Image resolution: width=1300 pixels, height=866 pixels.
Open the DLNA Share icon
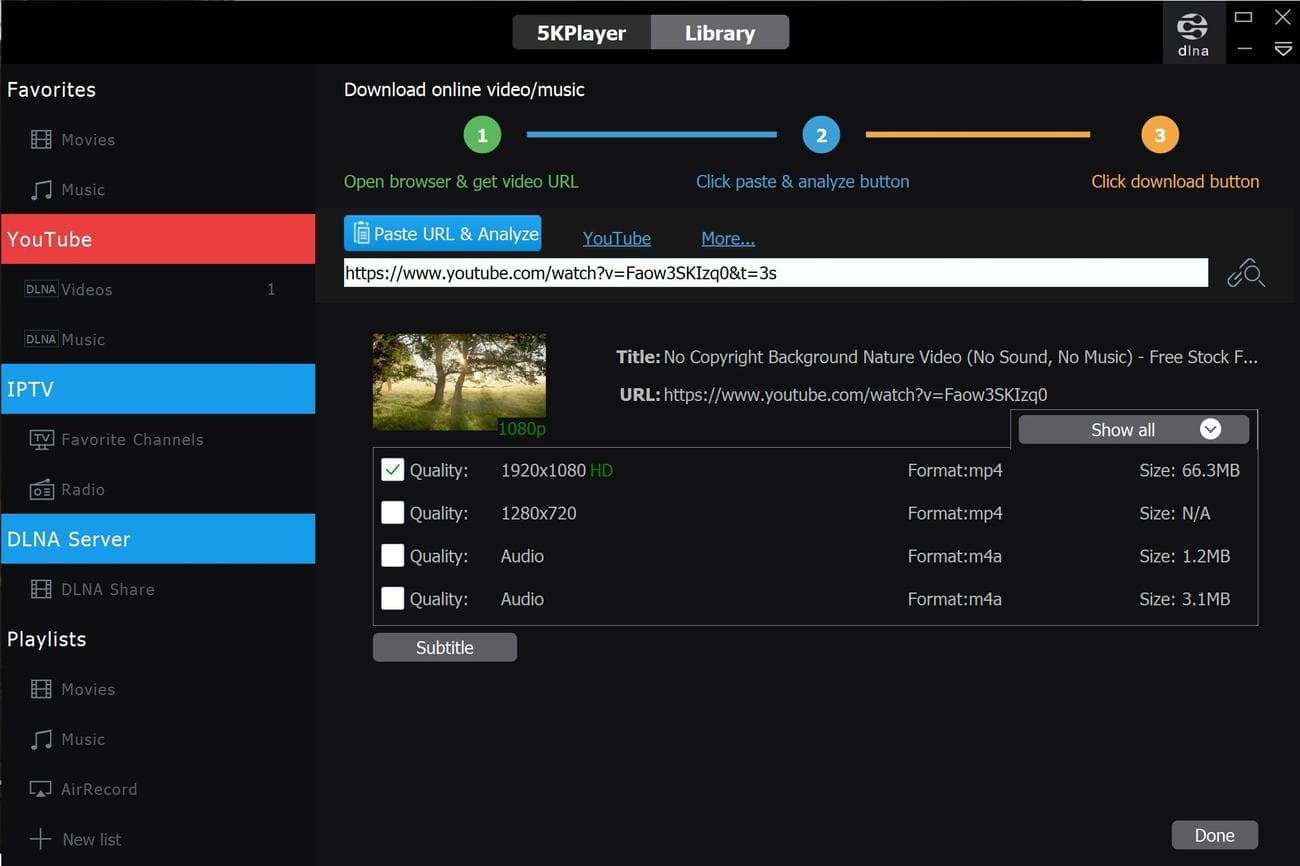[41, 590]
